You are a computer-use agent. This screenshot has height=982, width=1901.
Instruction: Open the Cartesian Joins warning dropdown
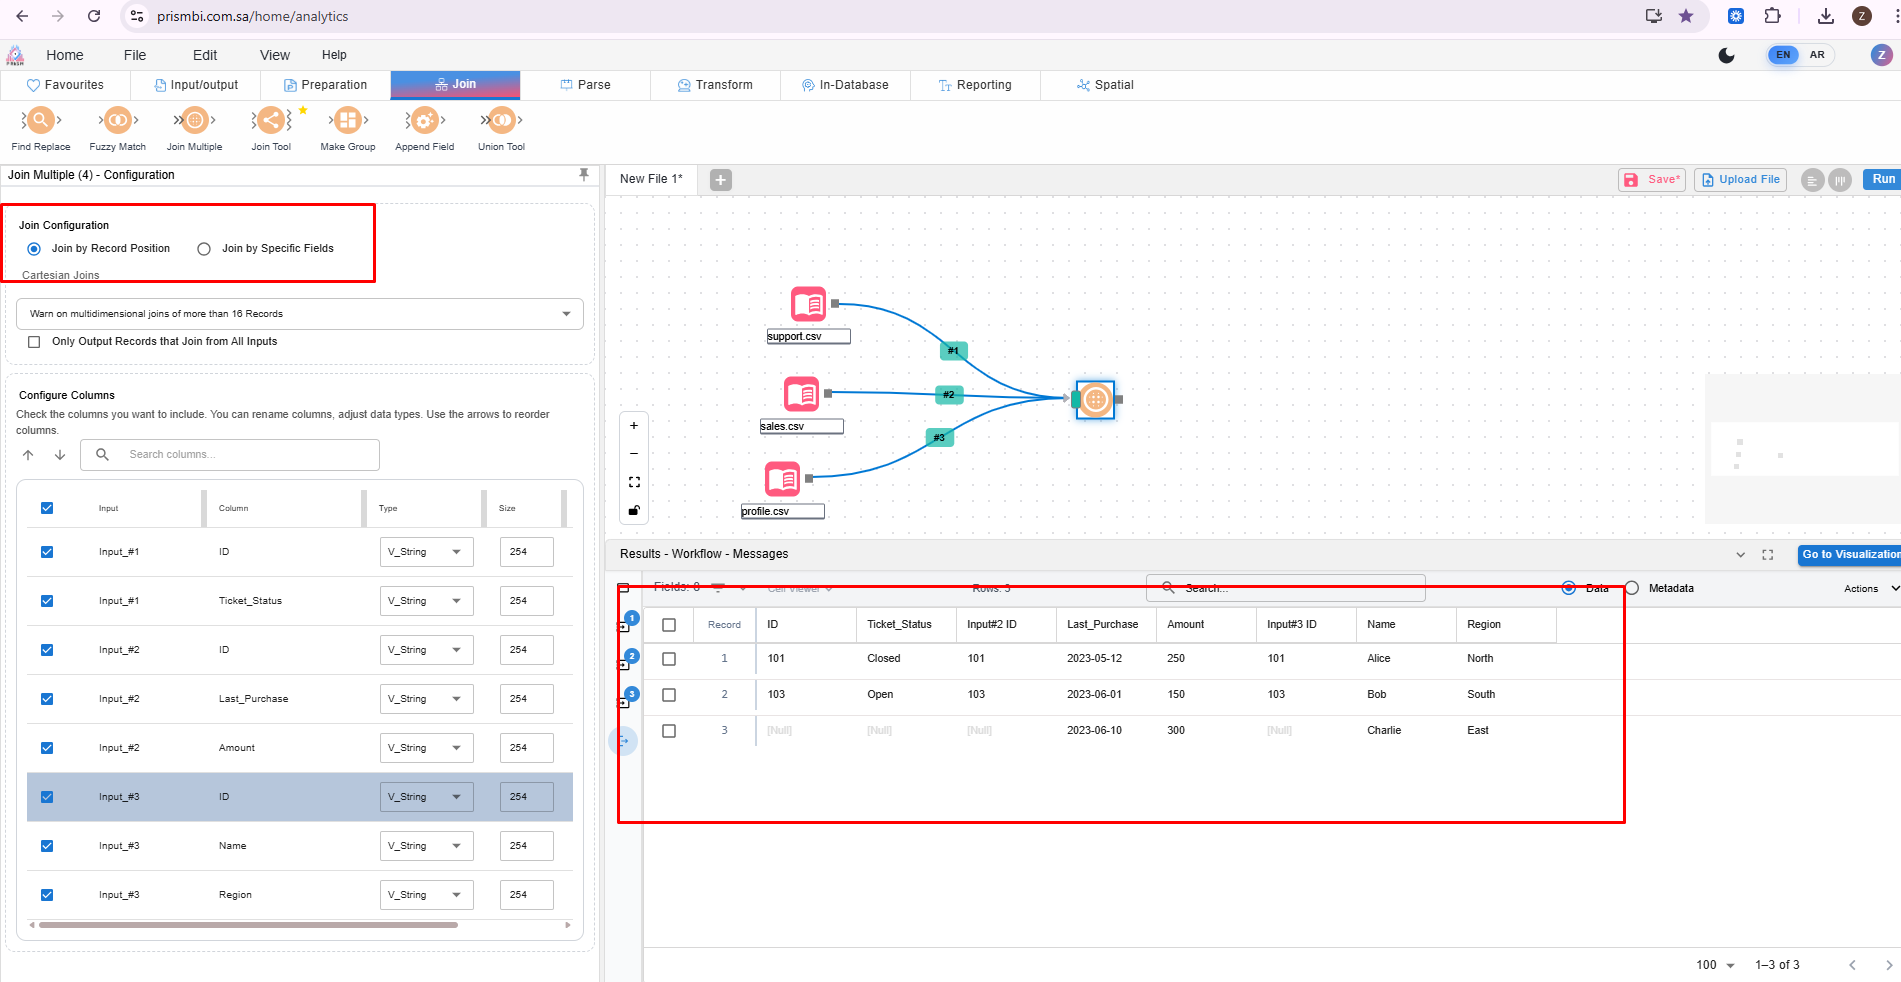[x=299, y=314]
